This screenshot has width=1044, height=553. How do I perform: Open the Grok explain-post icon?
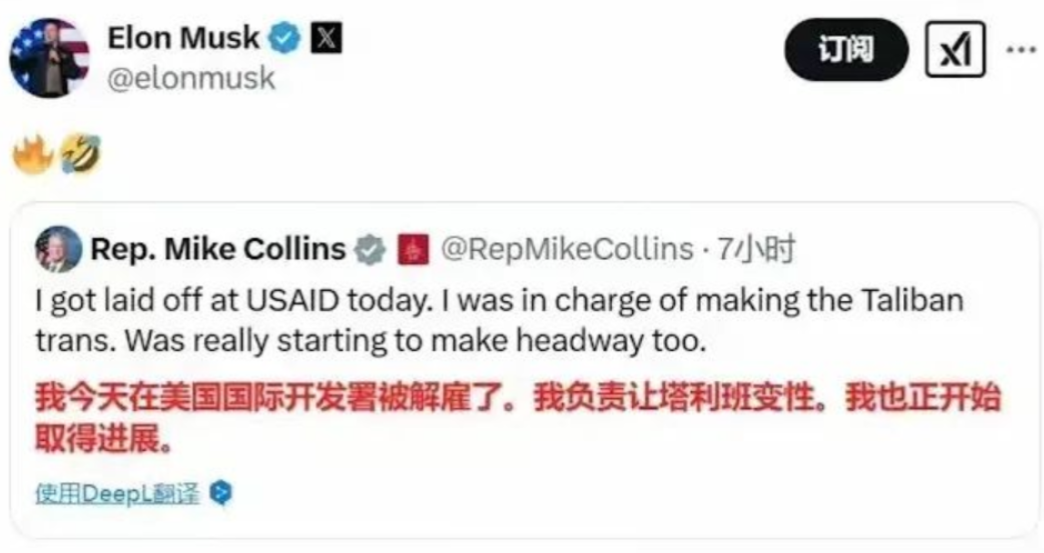pyautogui.click(x=955, y=50)
